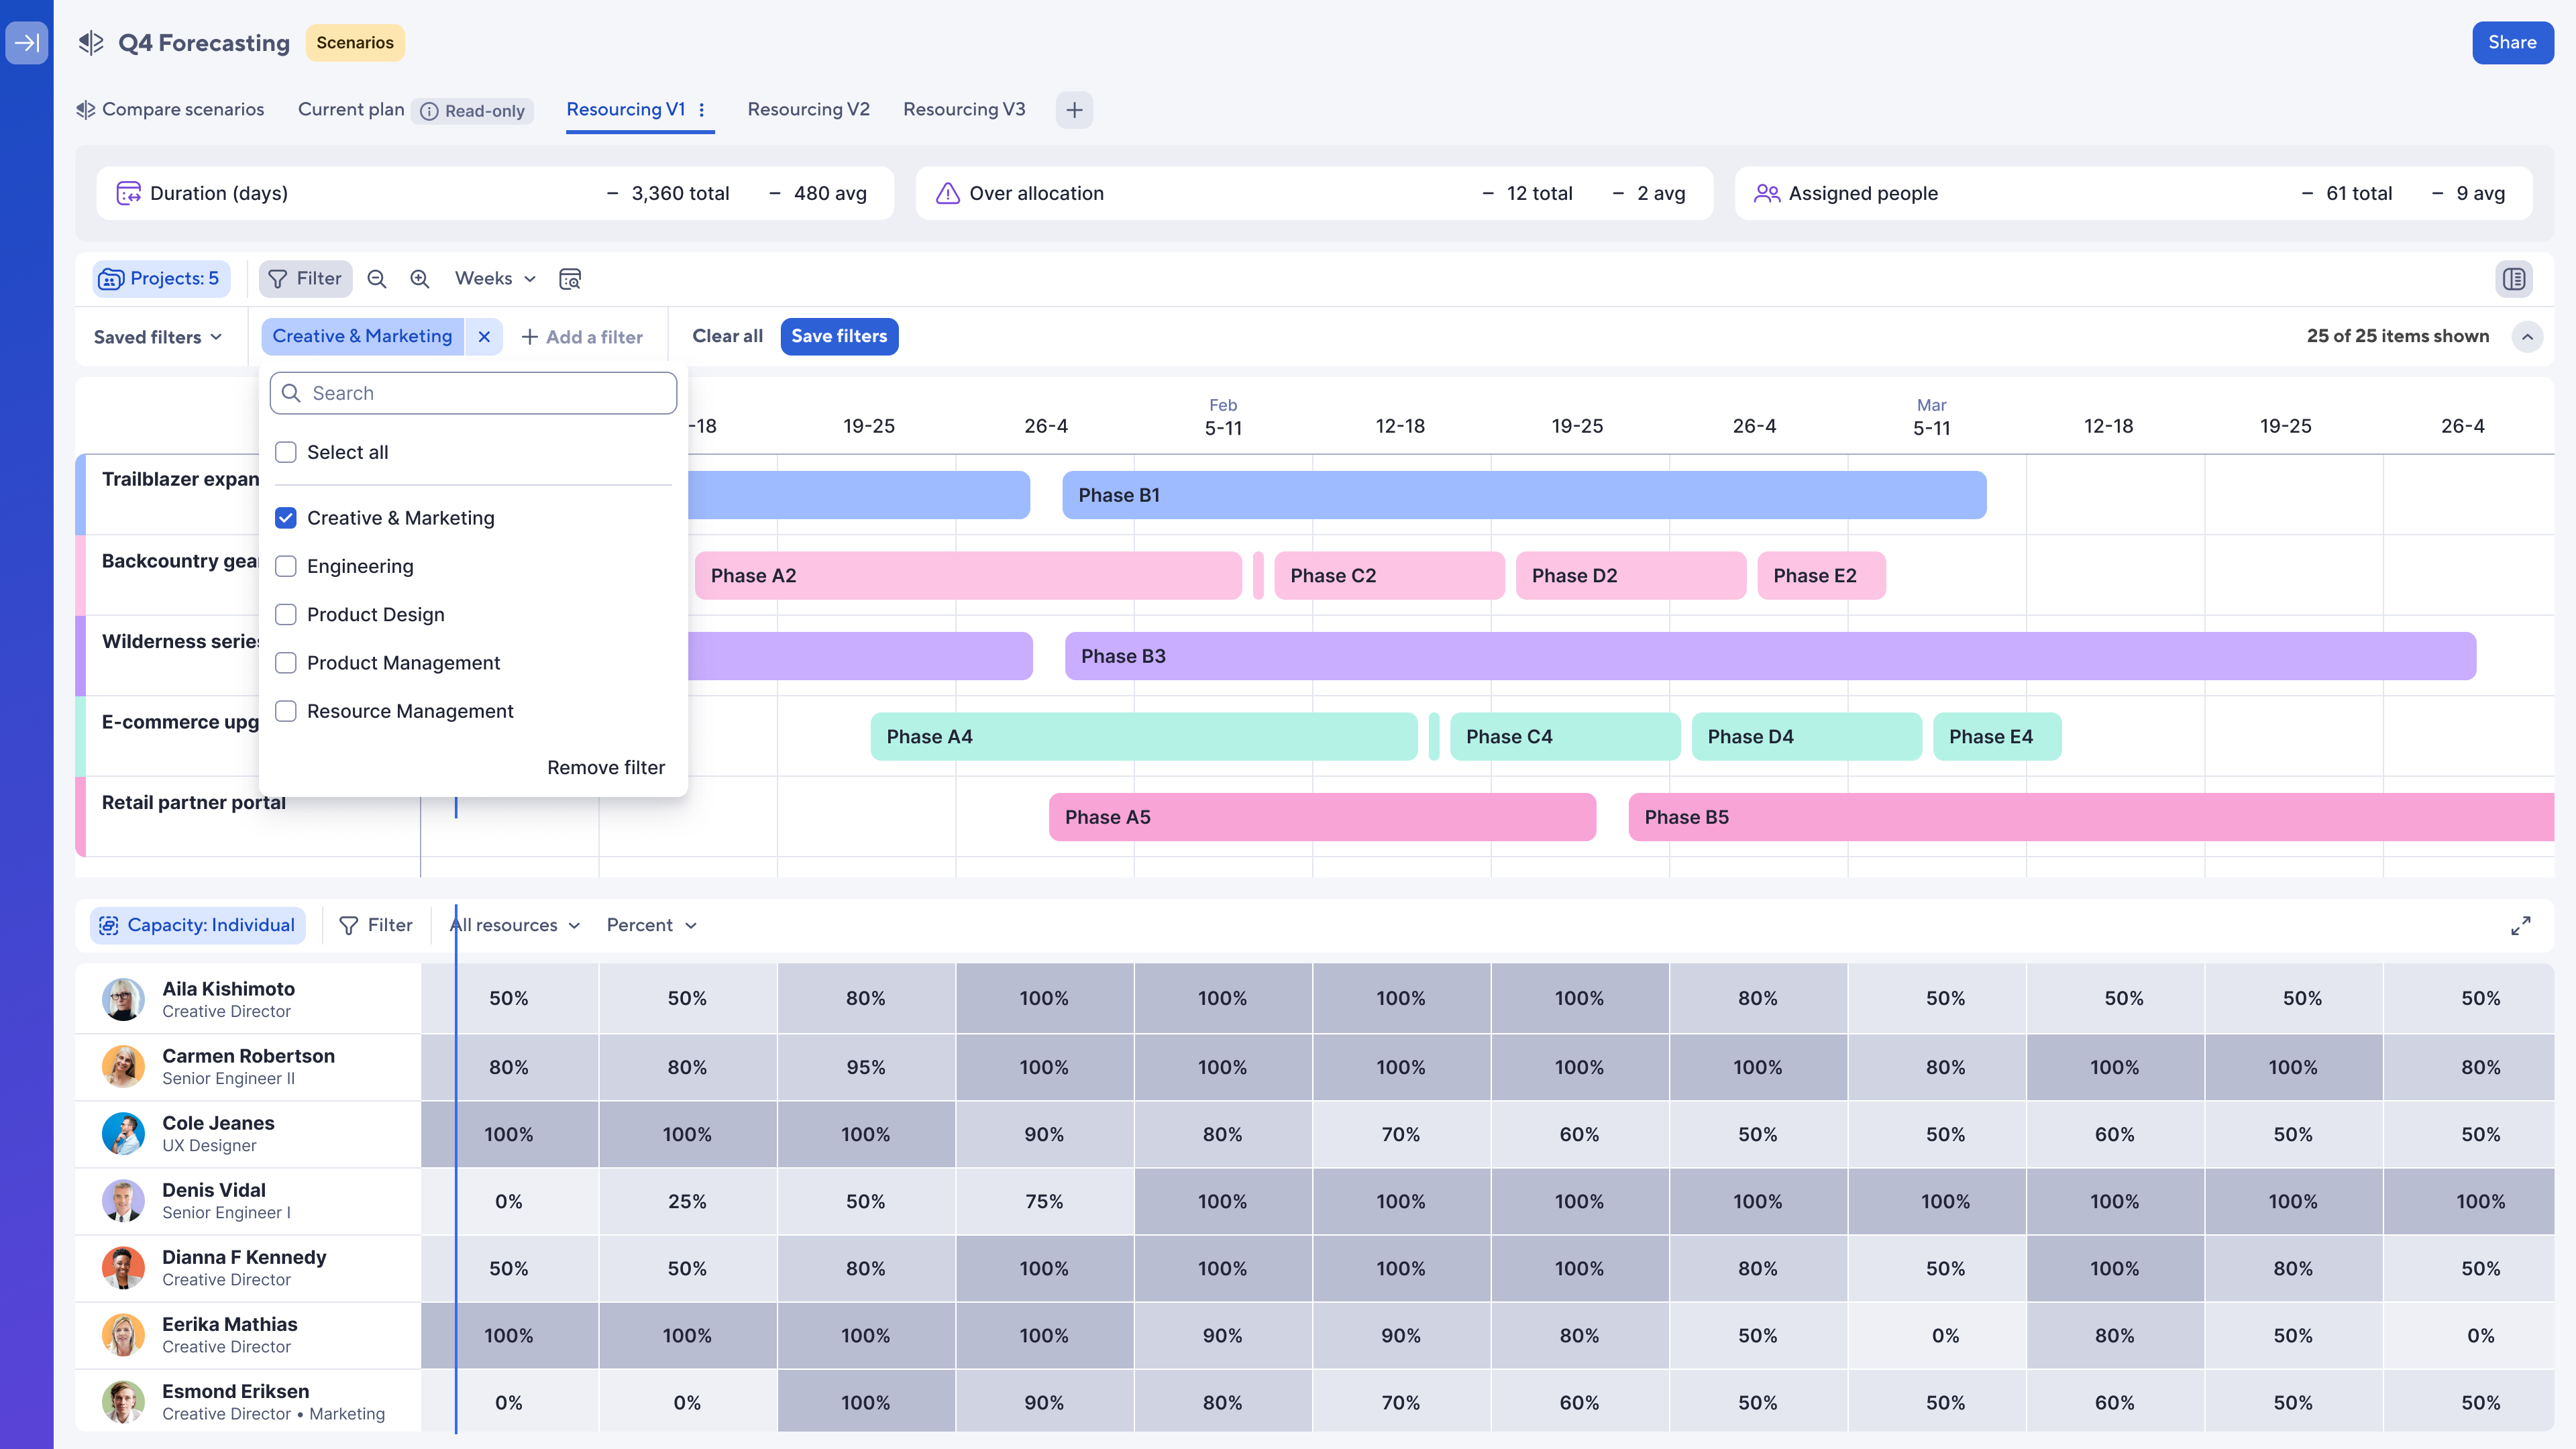2576x1449 pixels.
Task: Check the Select all filter option
Action: click(286, 452)
